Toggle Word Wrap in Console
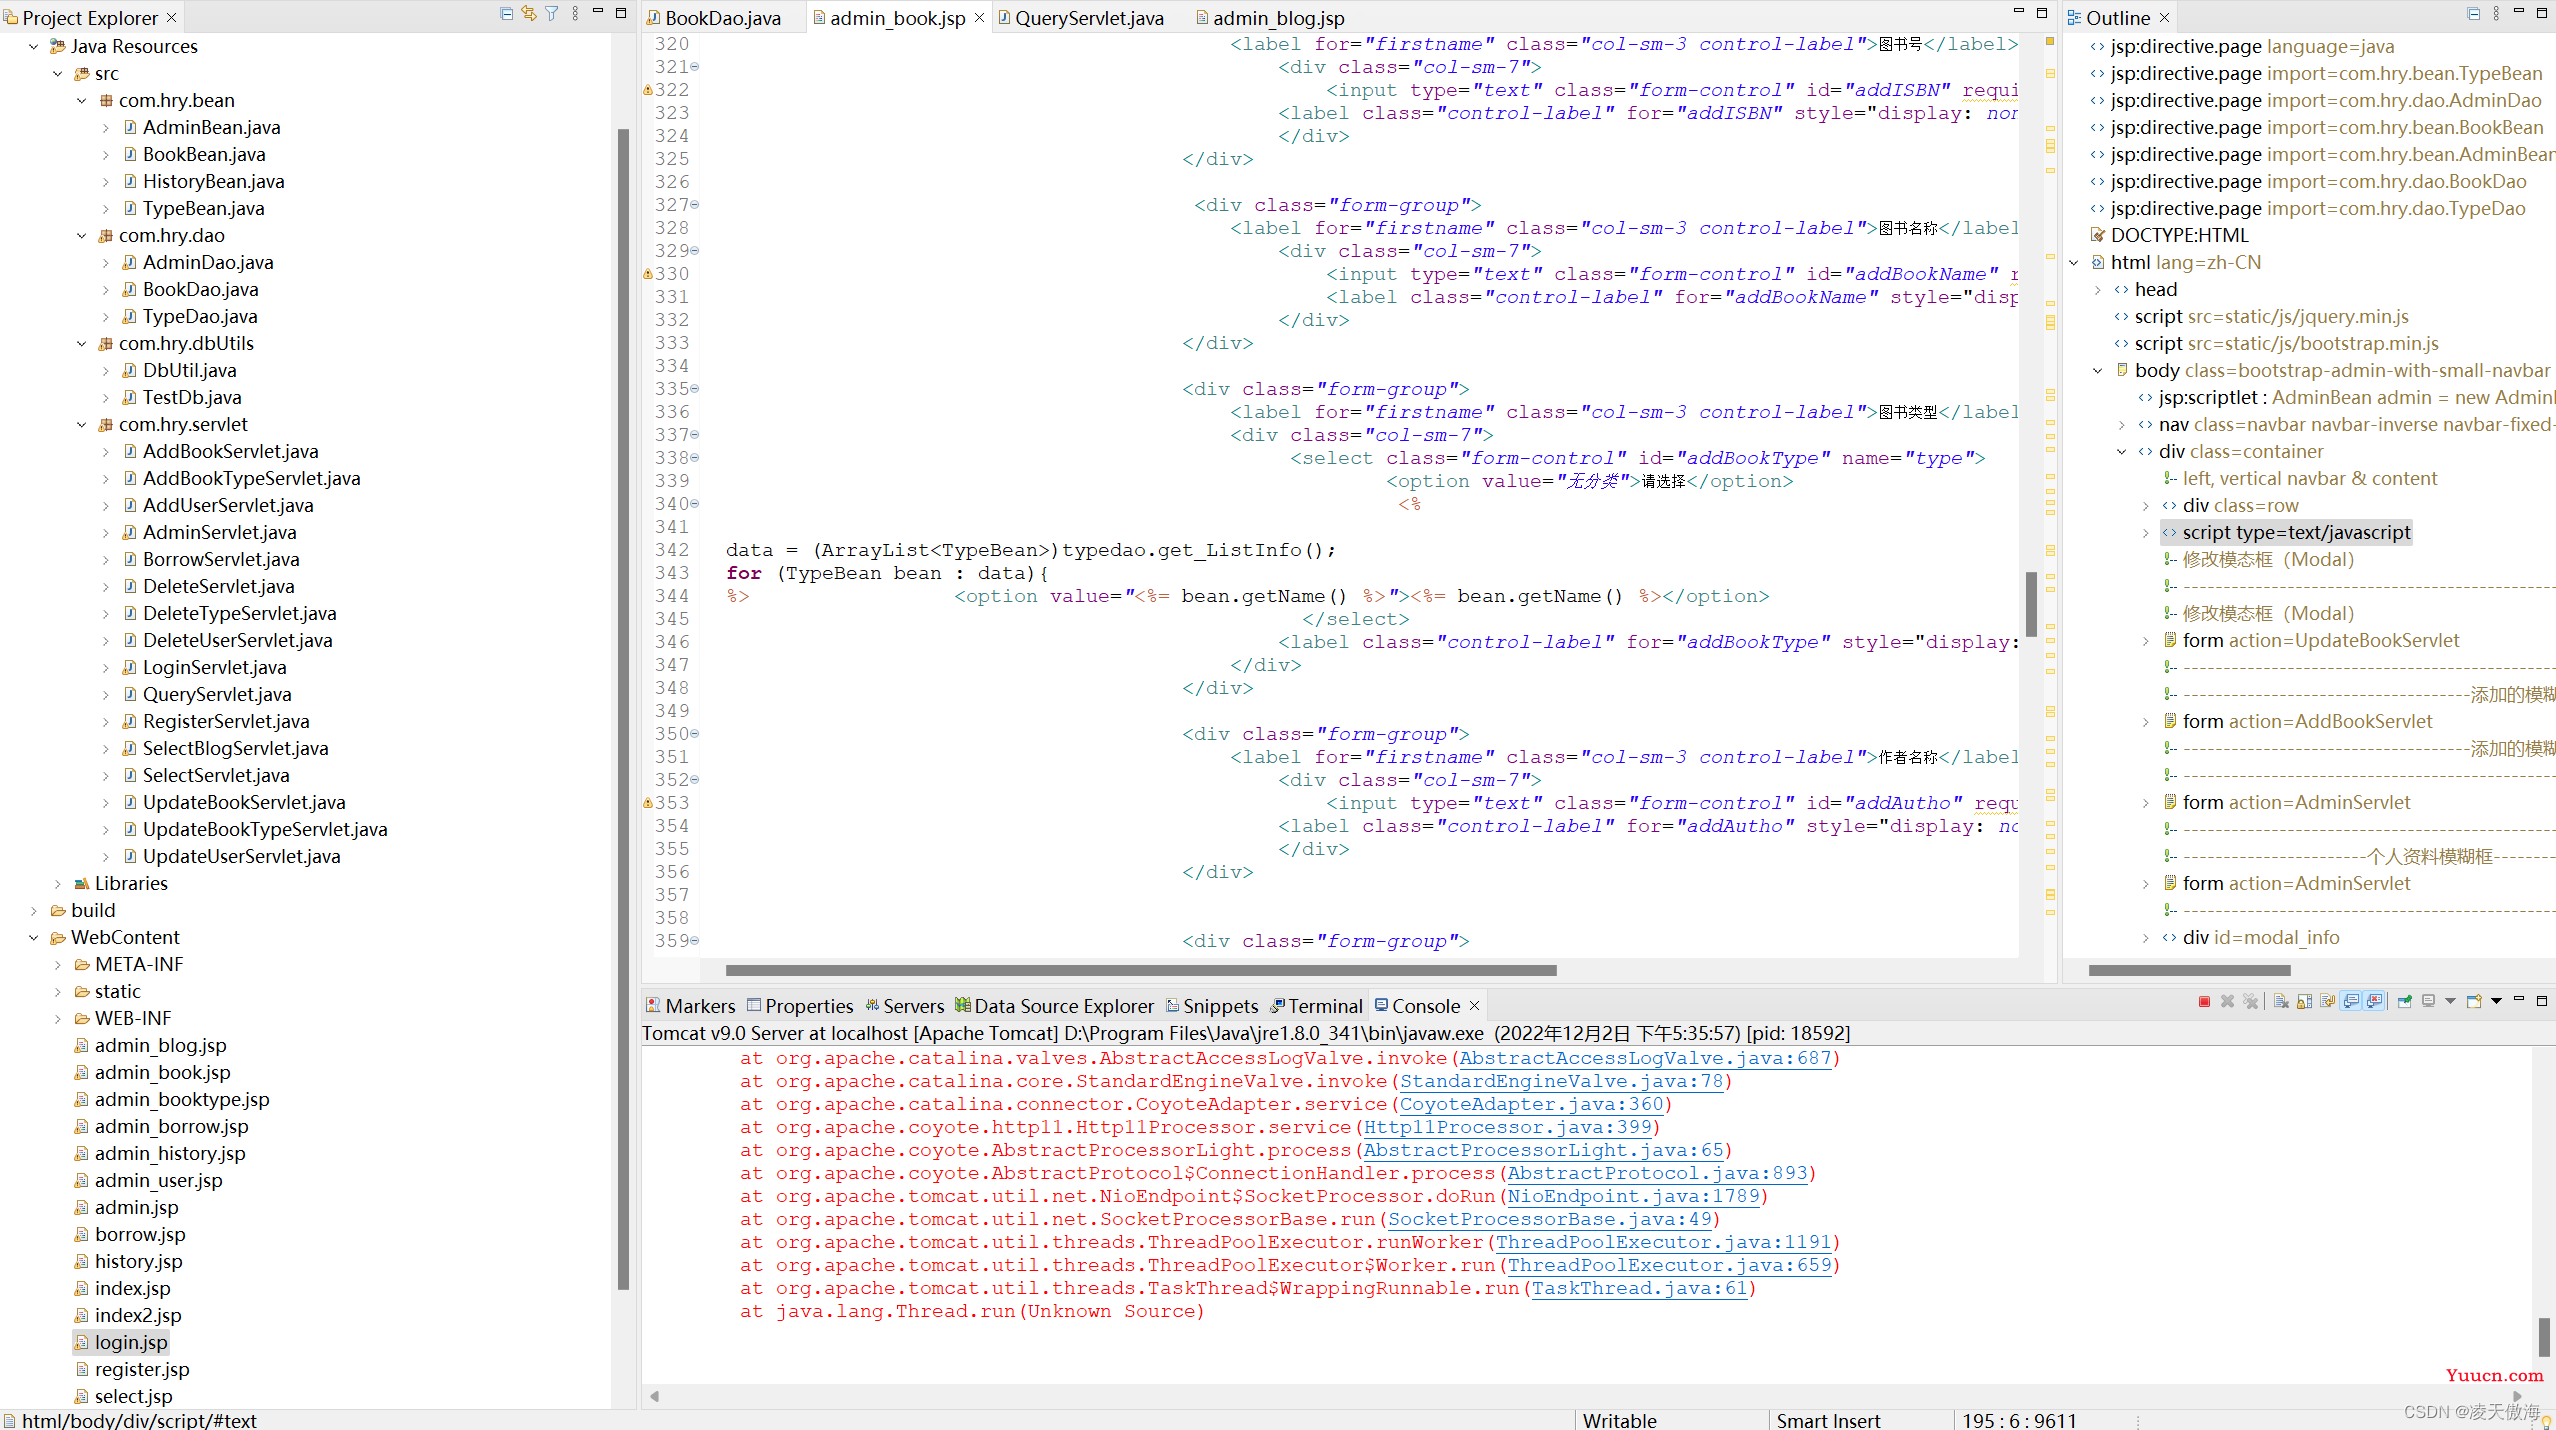Screen dimensions: 2556x1430 pyautogui.click(x=2327, y=1001)
